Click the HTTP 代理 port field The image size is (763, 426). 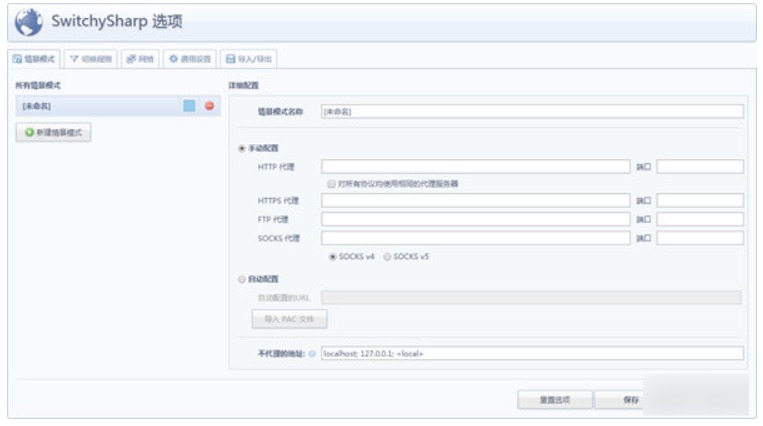pyautogui.click(x=700, y=167)
